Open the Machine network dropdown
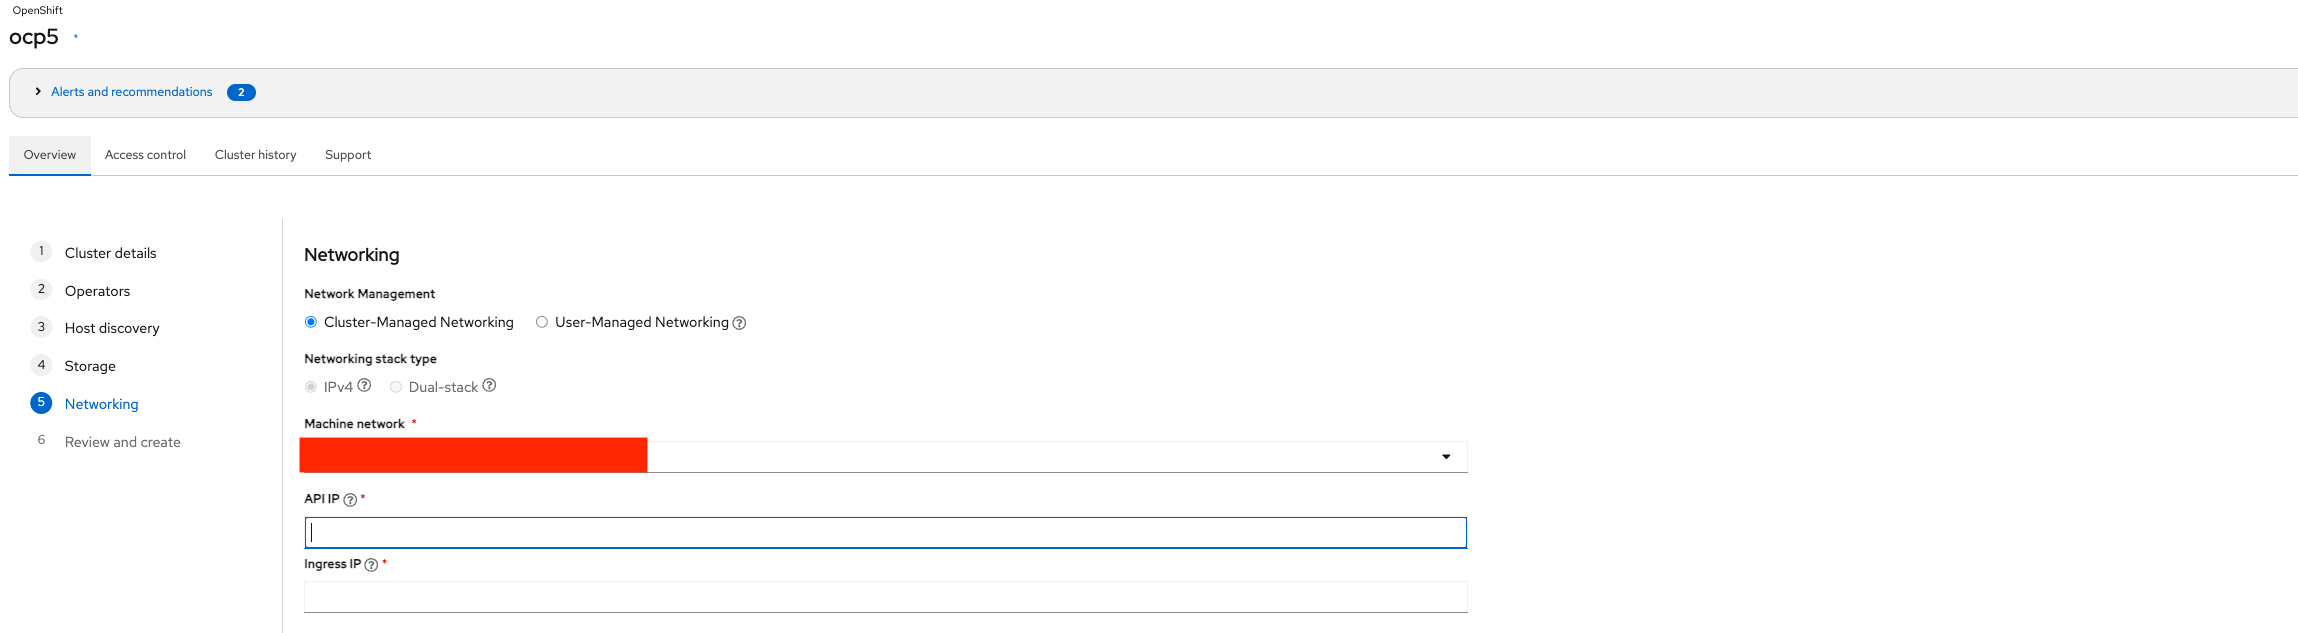Screen dimensions: 2298x633 click(x=1445, y=457)
